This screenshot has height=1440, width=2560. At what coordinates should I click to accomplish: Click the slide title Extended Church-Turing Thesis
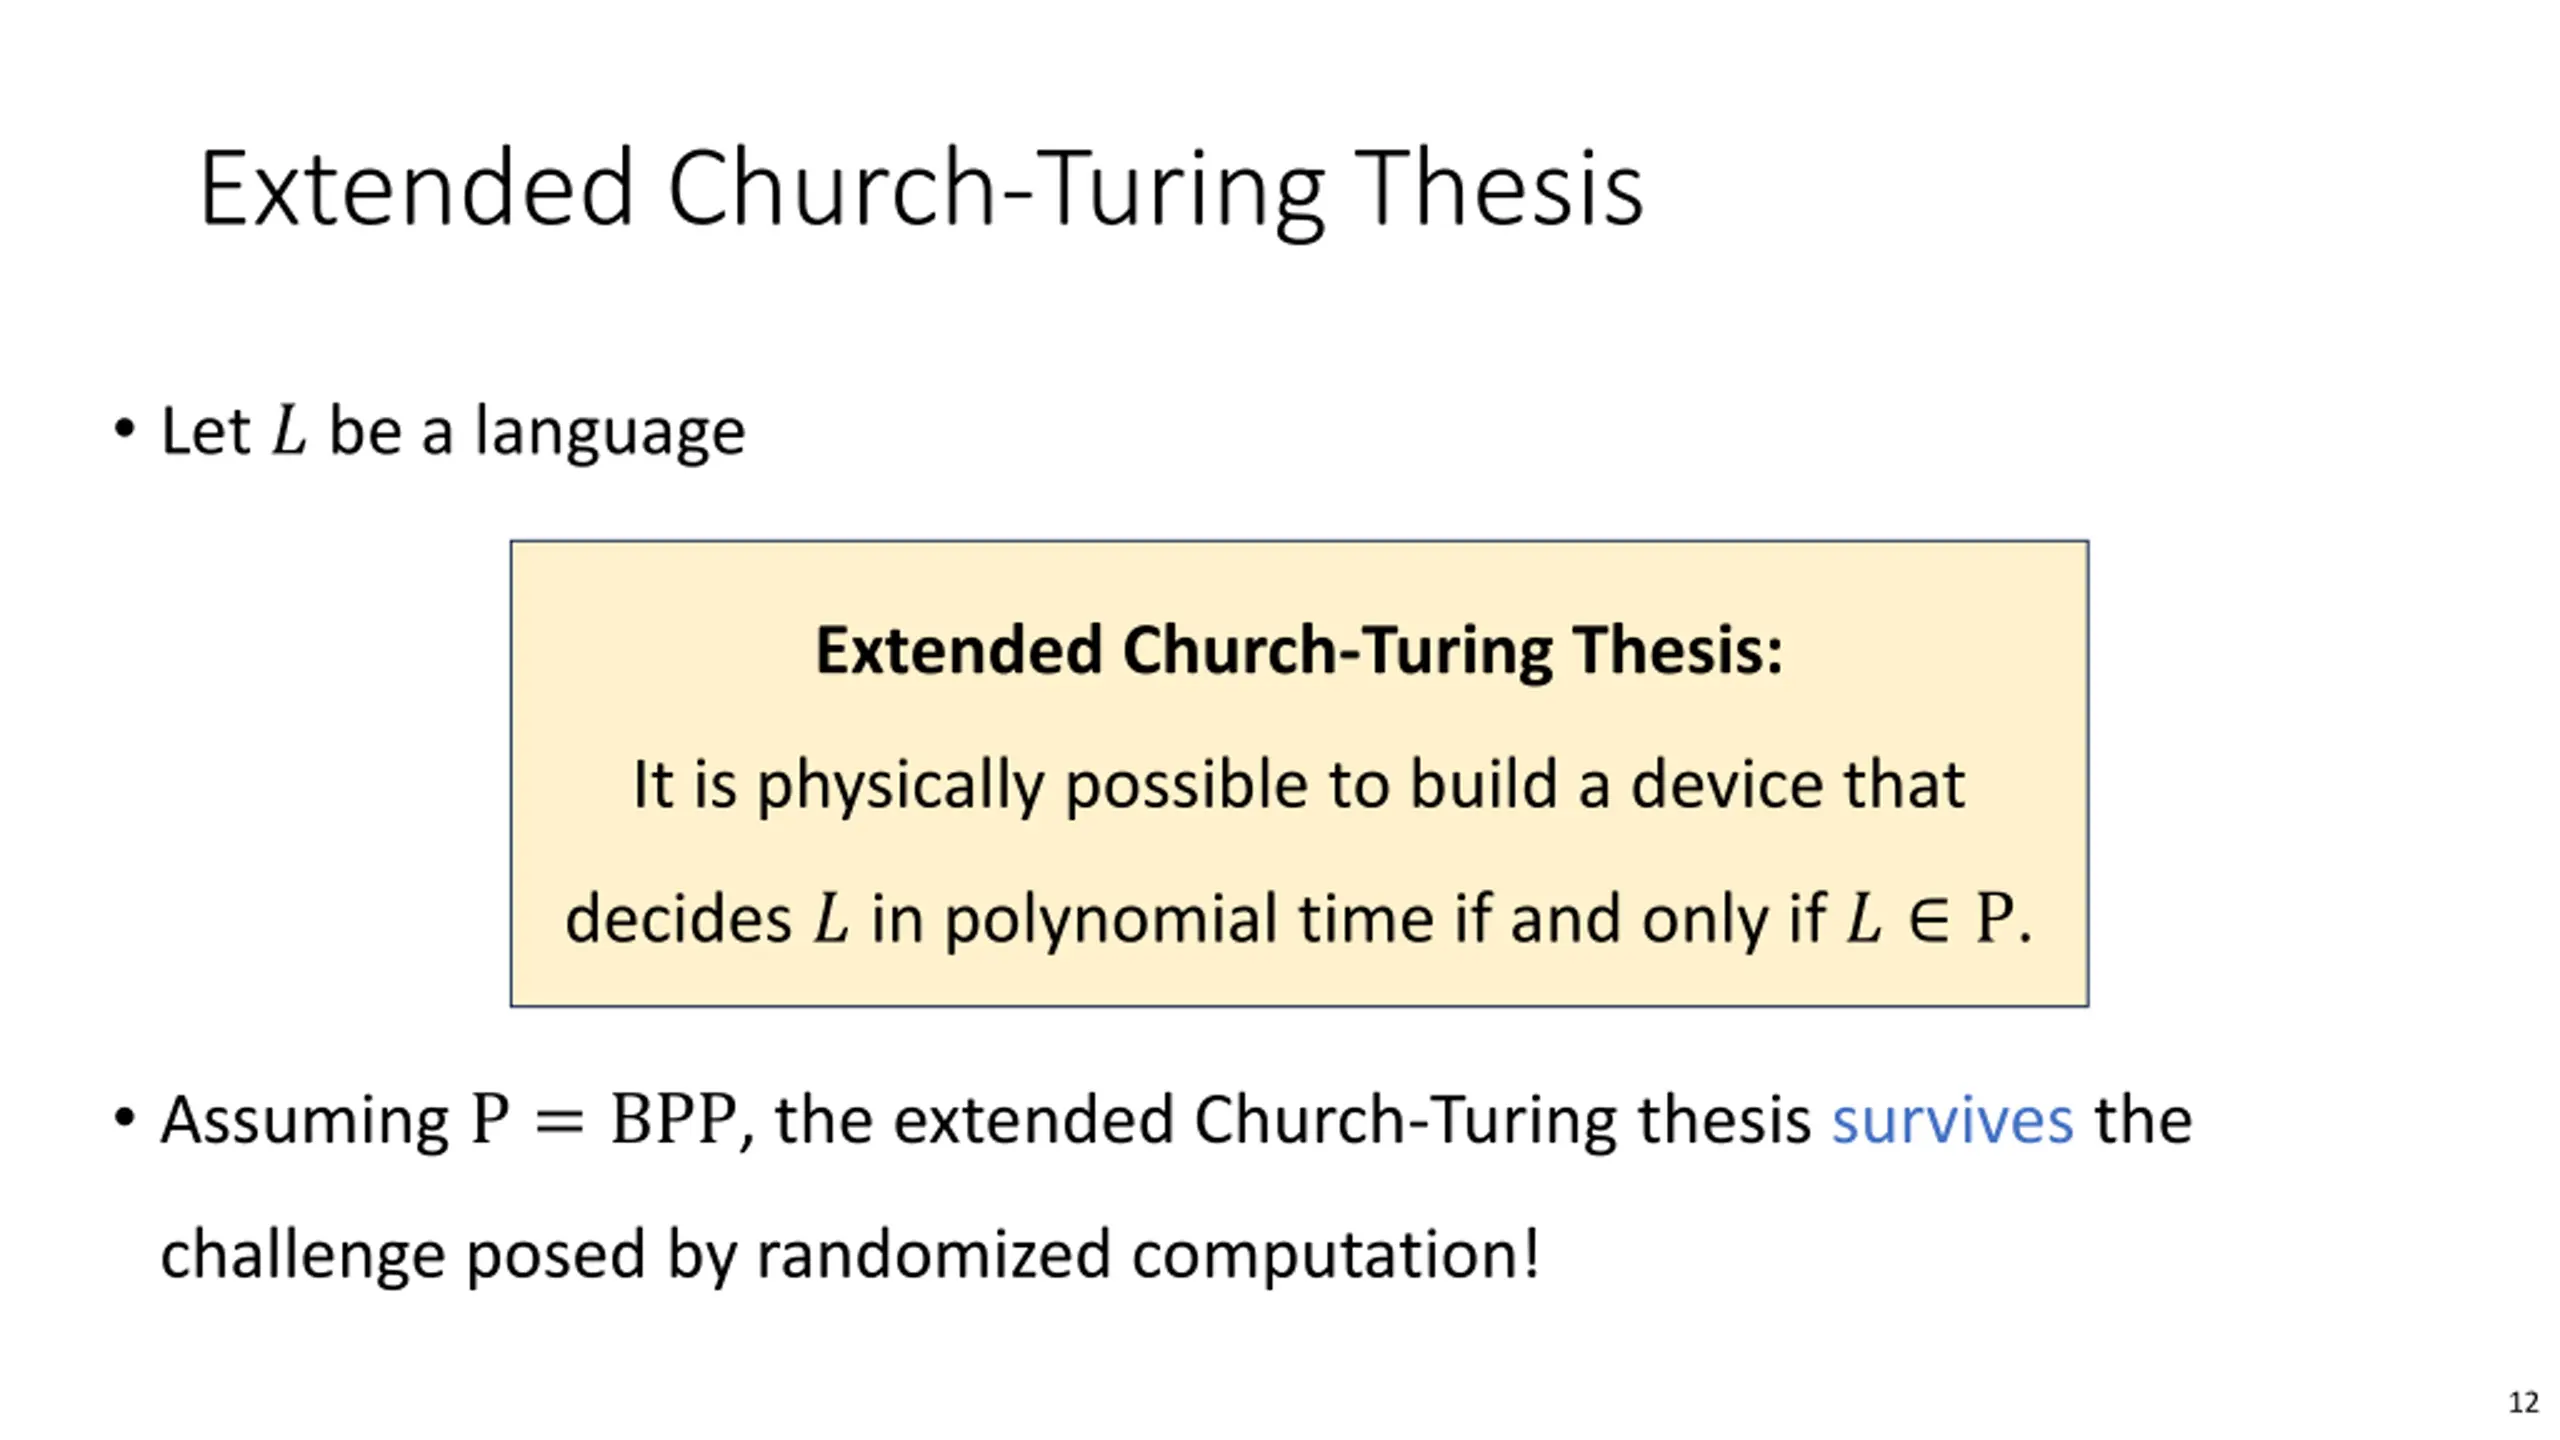[921, 189]
